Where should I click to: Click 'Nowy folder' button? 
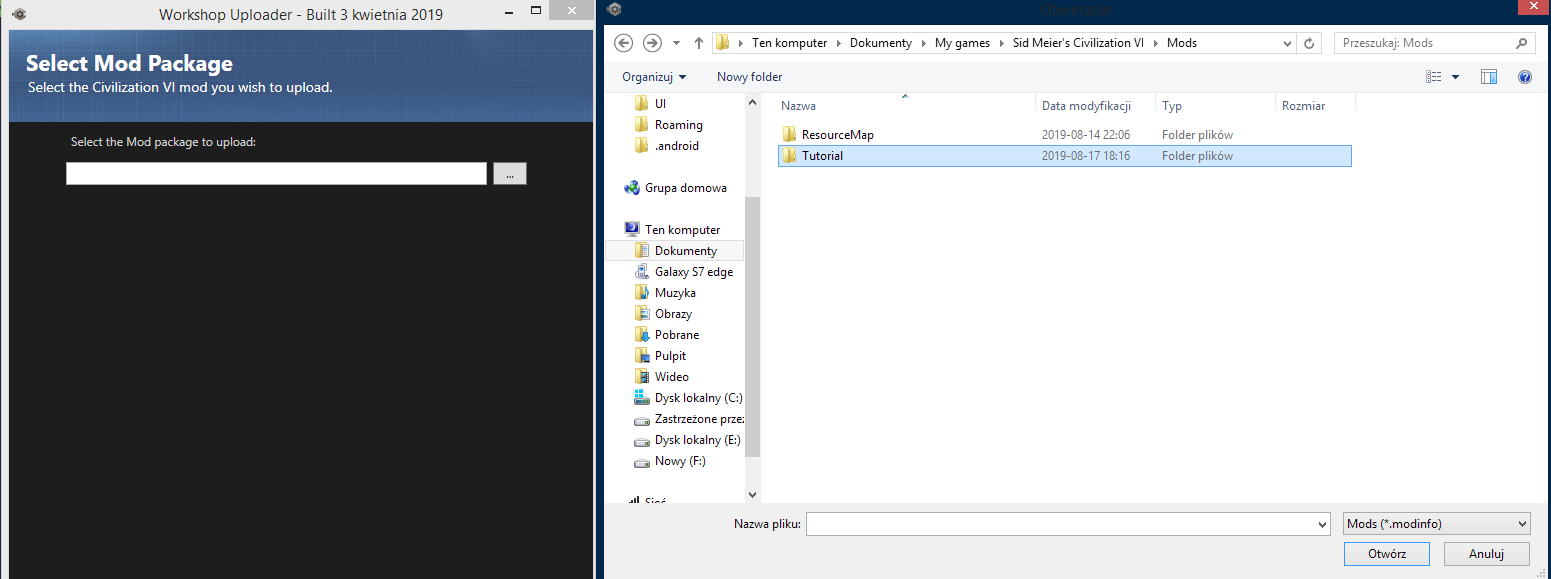pyautogui.click(x=749, y=77)
